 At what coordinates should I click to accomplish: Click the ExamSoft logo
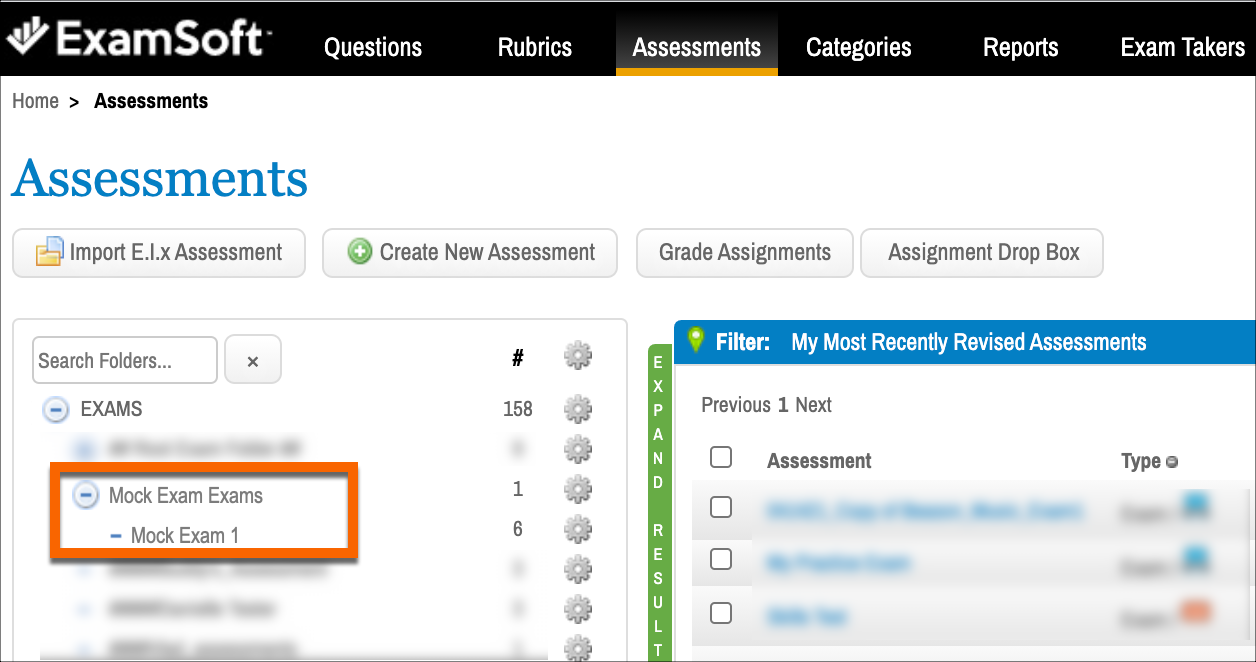139,37
